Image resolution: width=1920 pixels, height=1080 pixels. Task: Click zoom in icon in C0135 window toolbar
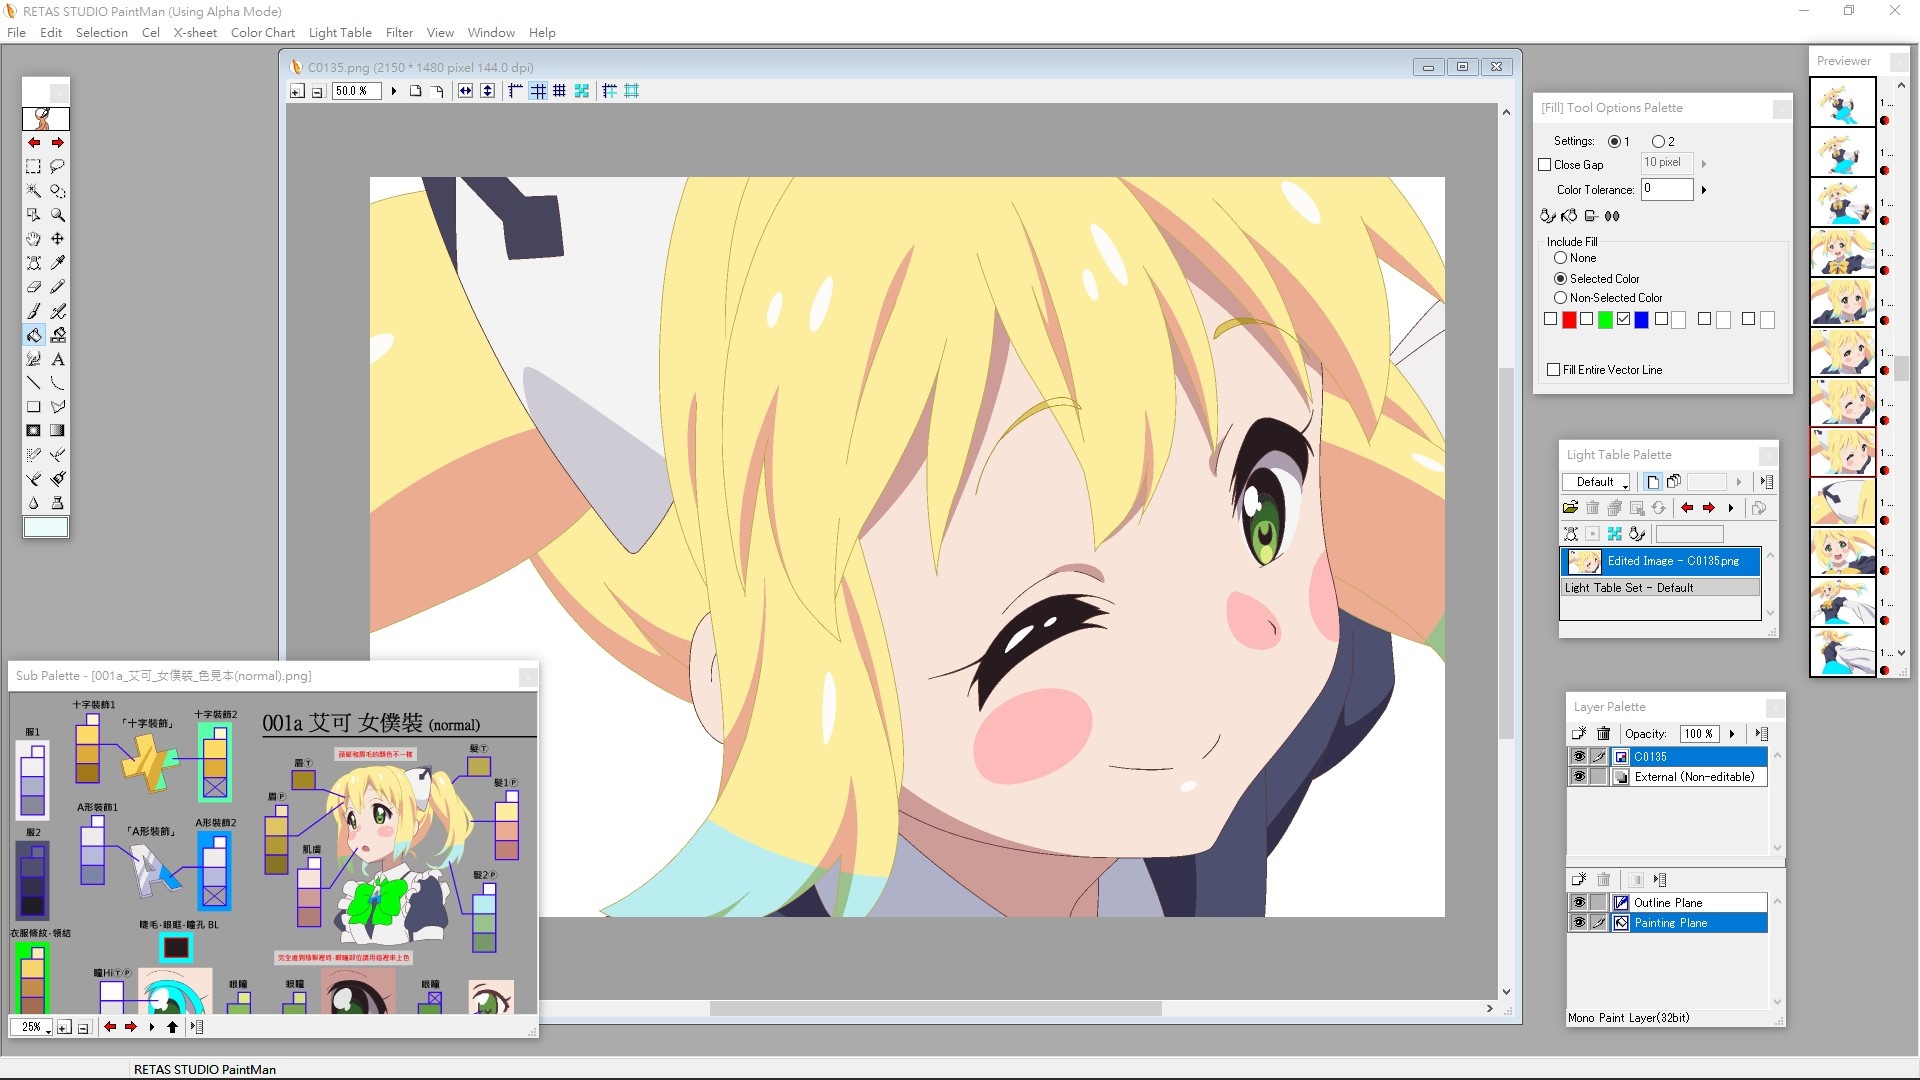297,91
